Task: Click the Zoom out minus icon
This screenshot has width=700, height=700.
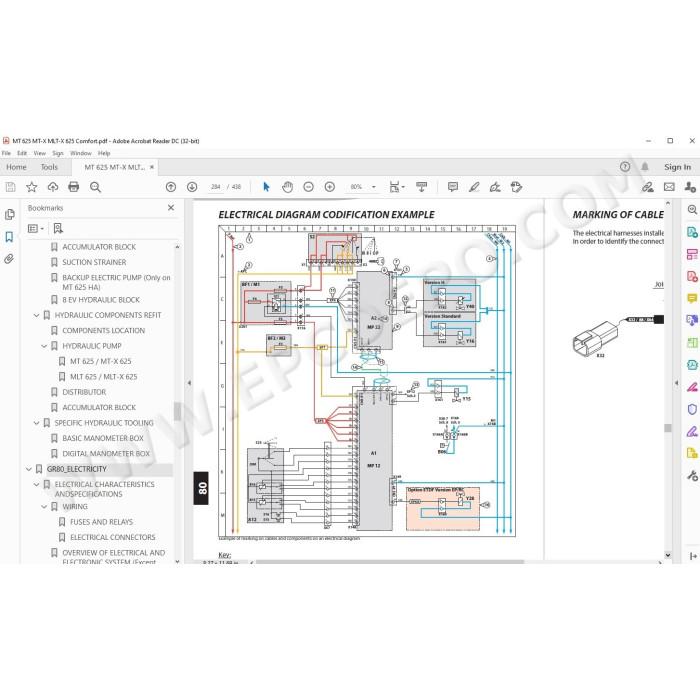Action: [x=308, y=187]
